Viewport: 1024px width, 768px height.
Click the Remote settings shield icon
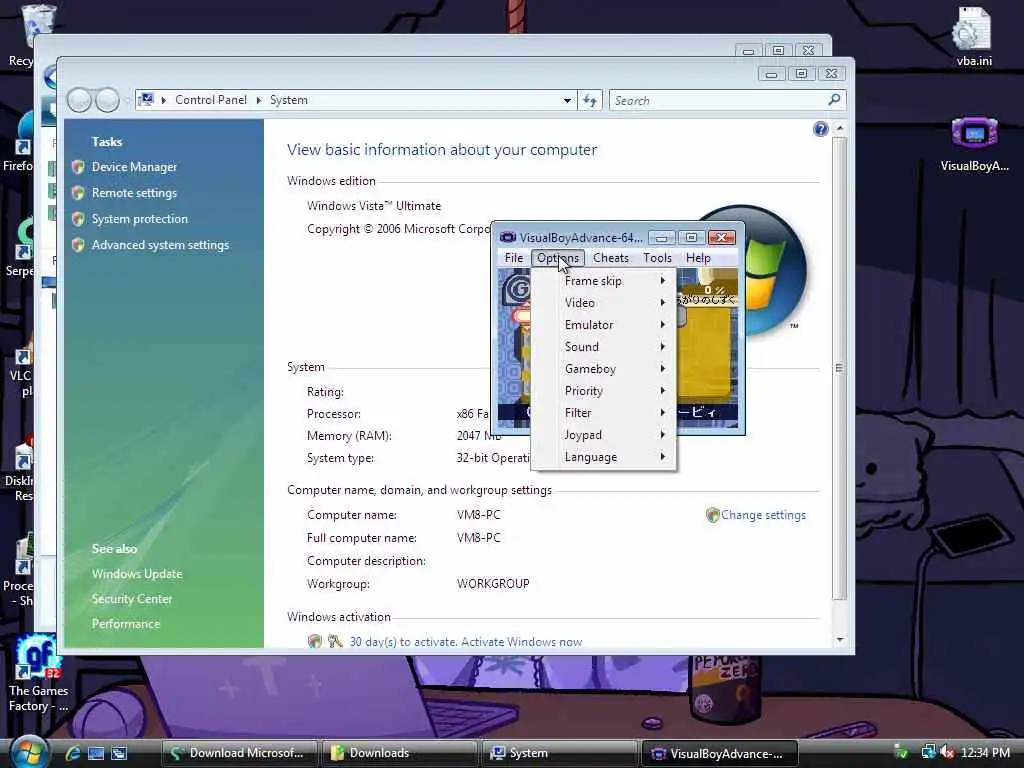pyautogui.click(x=78, y=193)
